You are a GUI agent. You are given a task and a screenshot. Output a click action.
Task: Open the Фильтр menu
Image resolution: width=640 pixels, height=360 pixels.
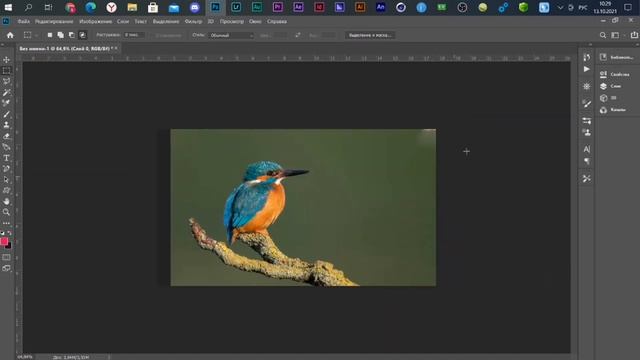(193, 22)
